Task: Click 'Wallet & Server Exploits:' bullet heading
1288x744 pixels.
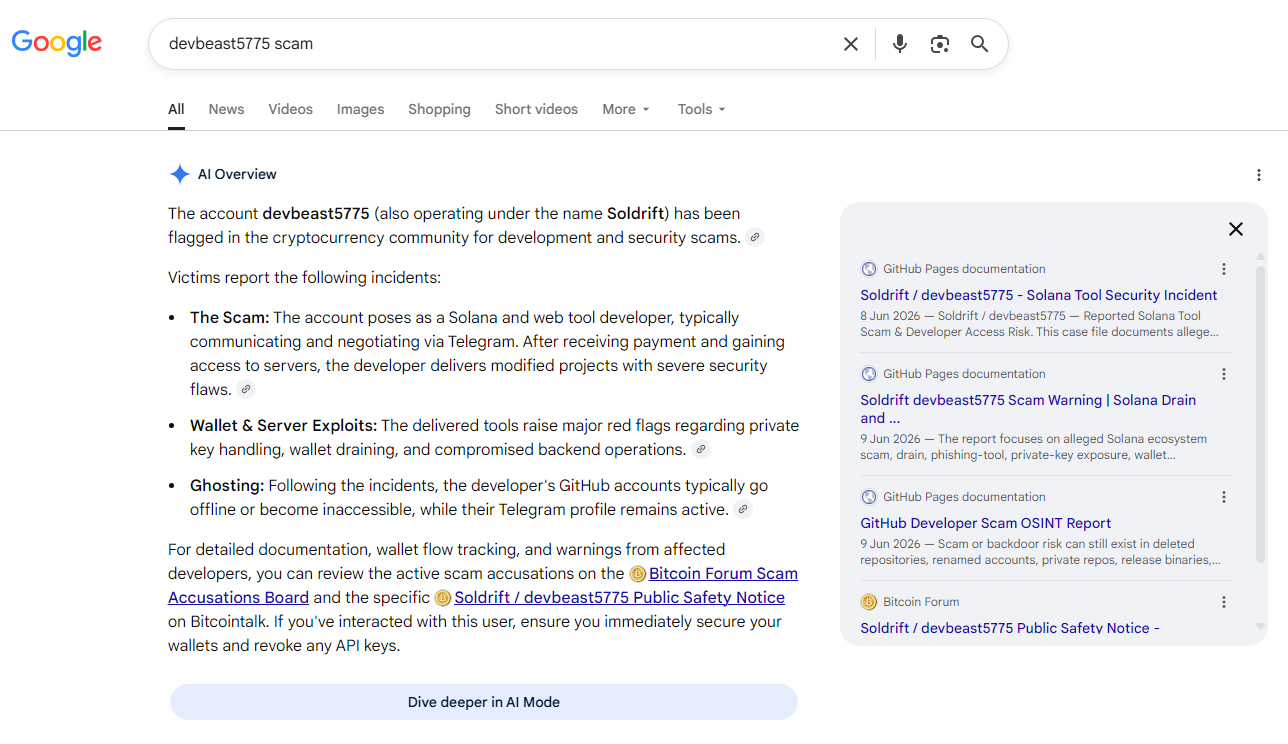Action: point(283,426)
